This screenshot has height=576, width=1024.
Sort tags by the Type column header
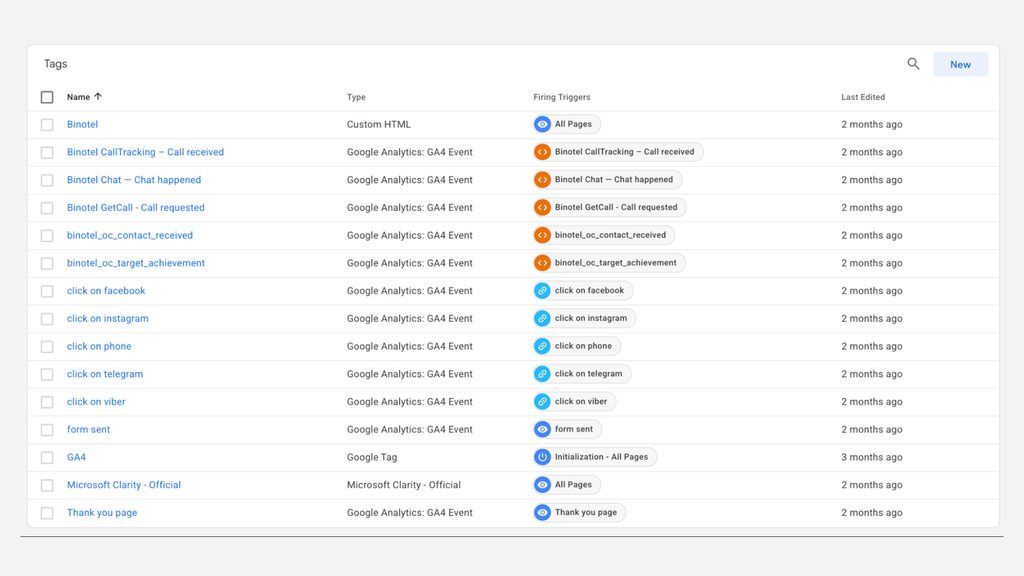(x=356, y=97)
